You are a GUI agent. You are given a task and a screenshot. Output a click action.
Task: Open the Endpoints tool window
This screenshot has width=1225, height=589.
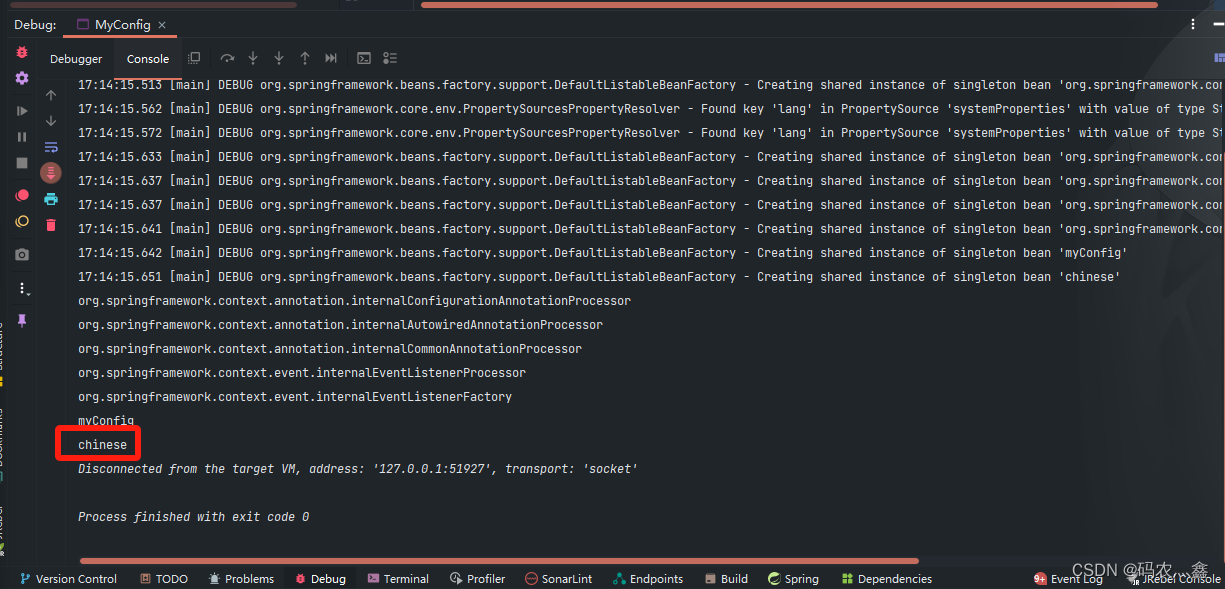coord(648,579)
